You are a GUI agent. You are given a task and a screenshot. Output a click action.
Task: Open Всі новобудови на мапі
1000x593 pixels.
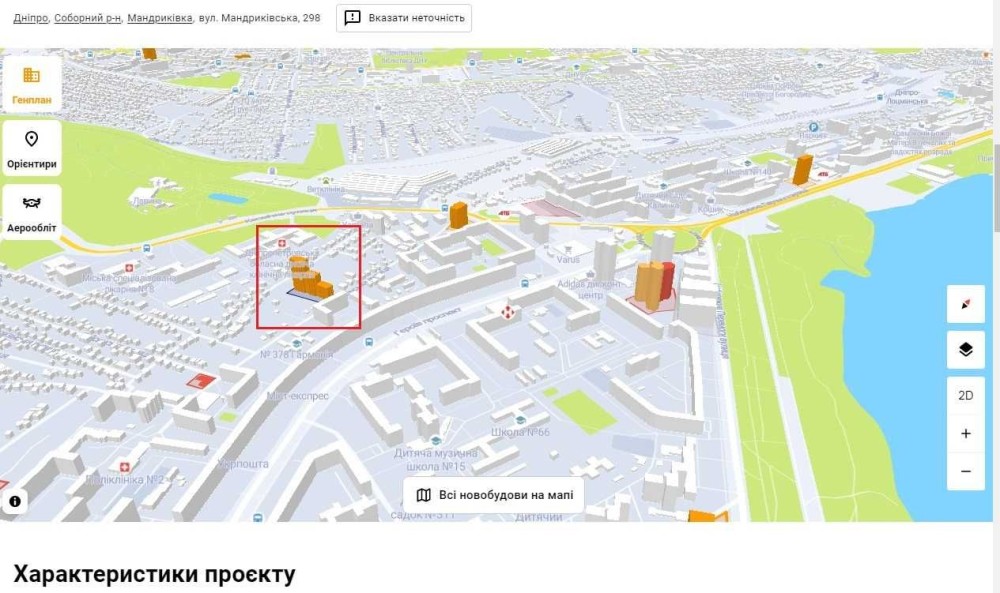(493, 495)
